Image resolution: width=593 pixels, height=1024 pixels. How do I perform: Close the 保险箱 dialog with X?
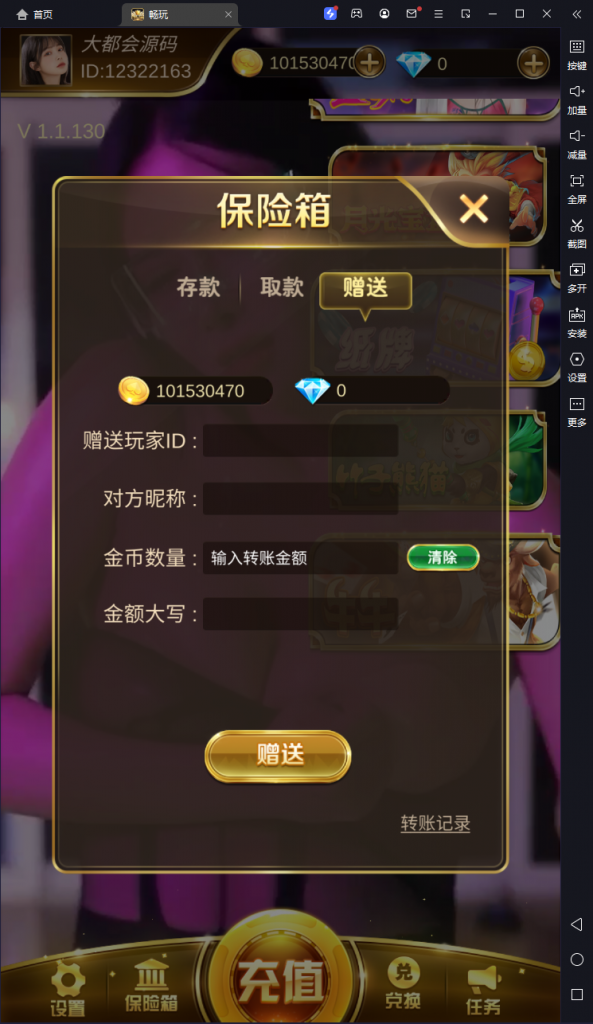pyautogui.click(x=473, y=210)
